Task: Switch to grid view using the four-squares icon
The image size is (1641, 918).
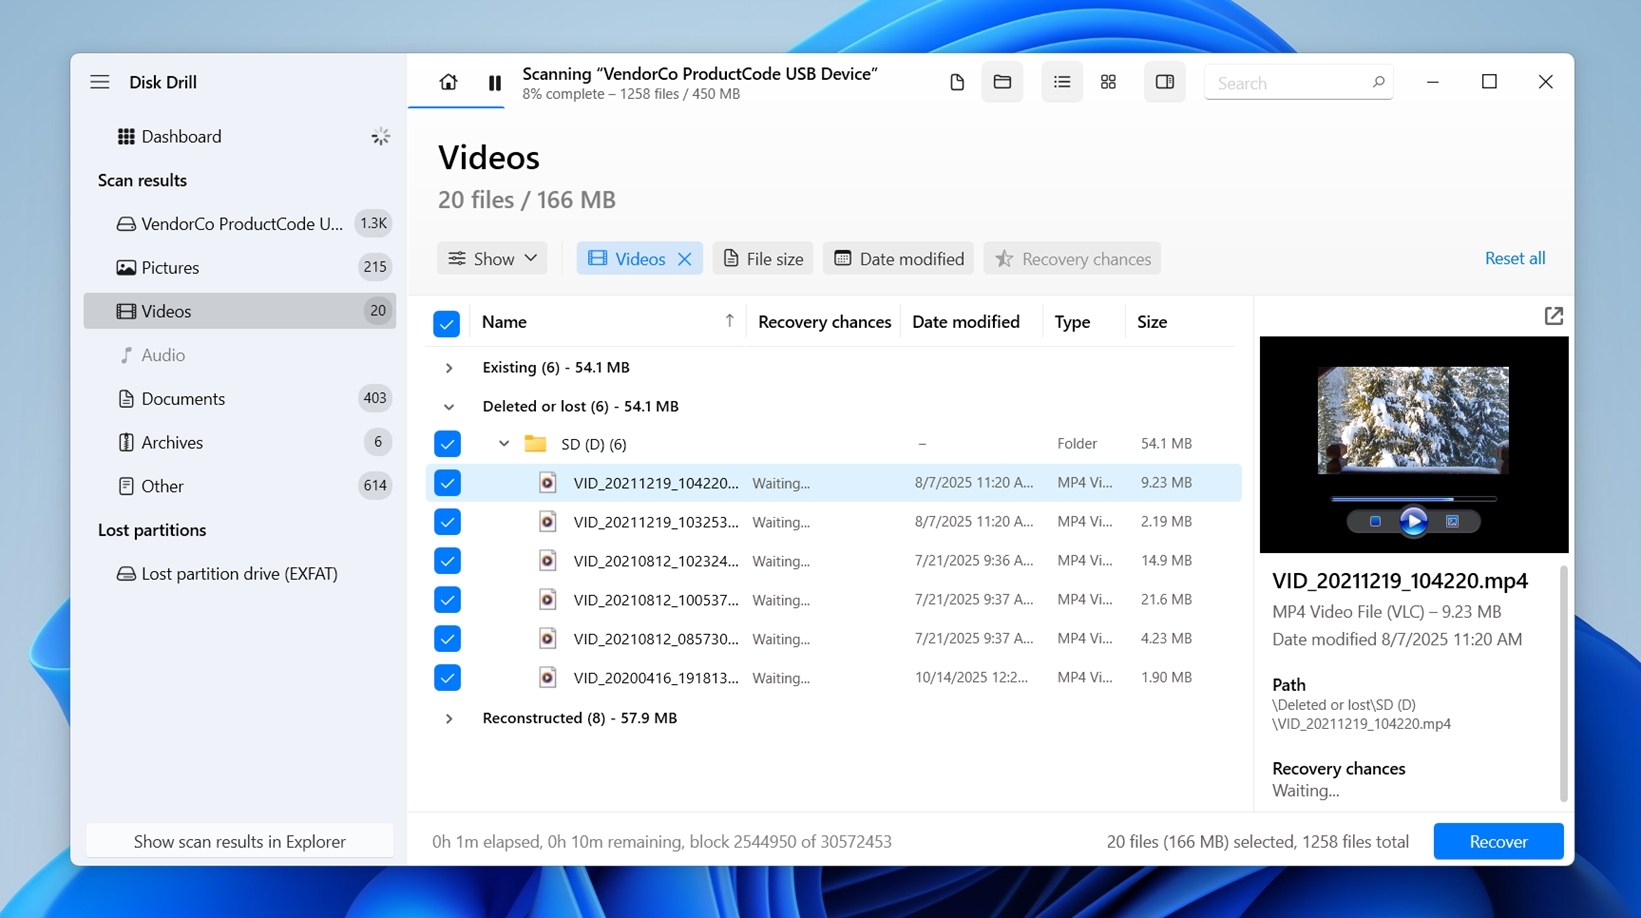Action: pos(1108,81)
